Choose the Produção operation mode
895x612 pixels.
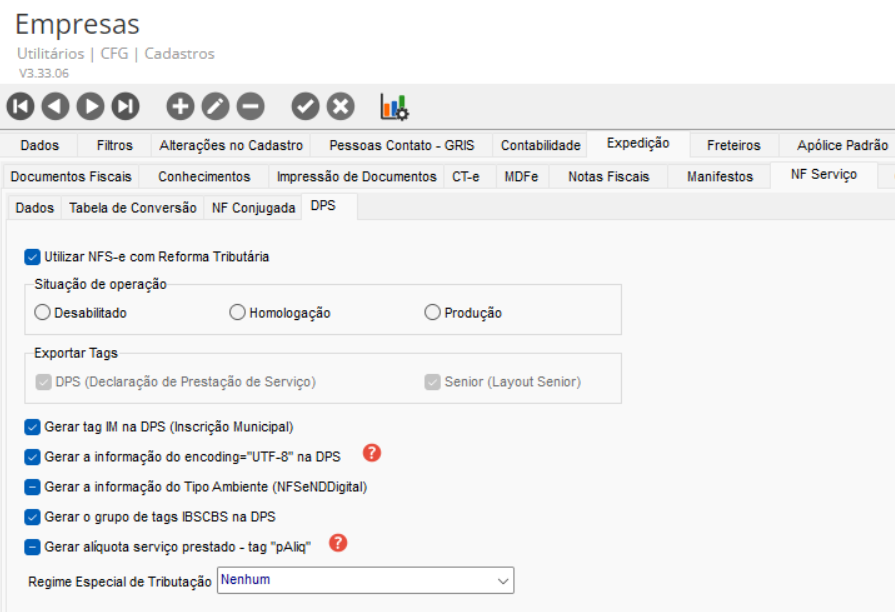[433, 313]
